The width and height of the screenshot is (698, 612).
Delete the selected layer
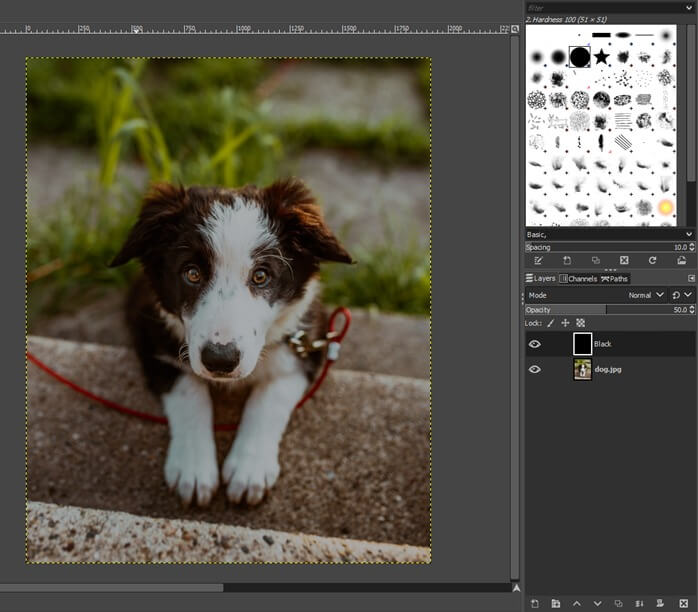click(x=684, y=603)
